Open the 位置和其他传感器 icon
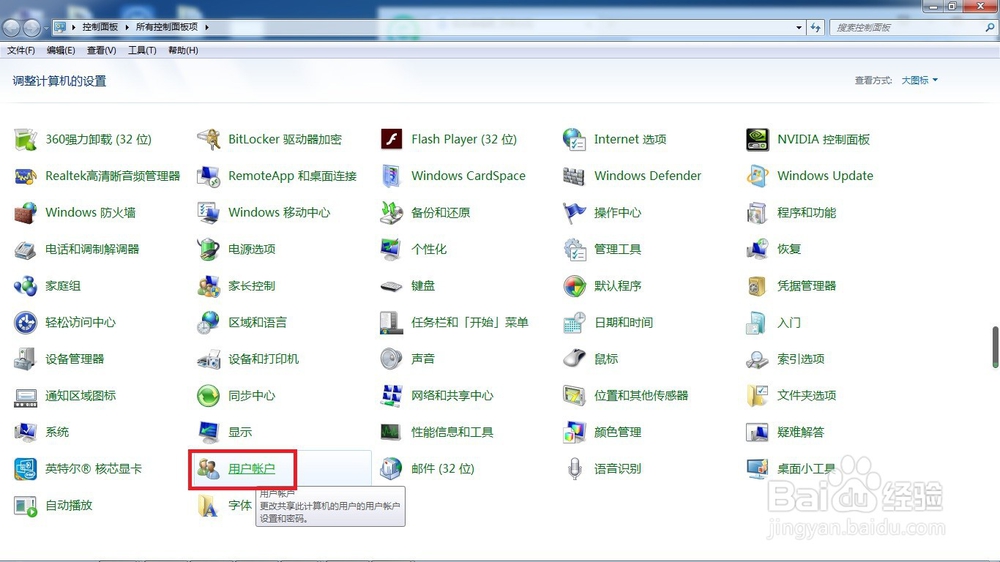 tap(574, 396)
